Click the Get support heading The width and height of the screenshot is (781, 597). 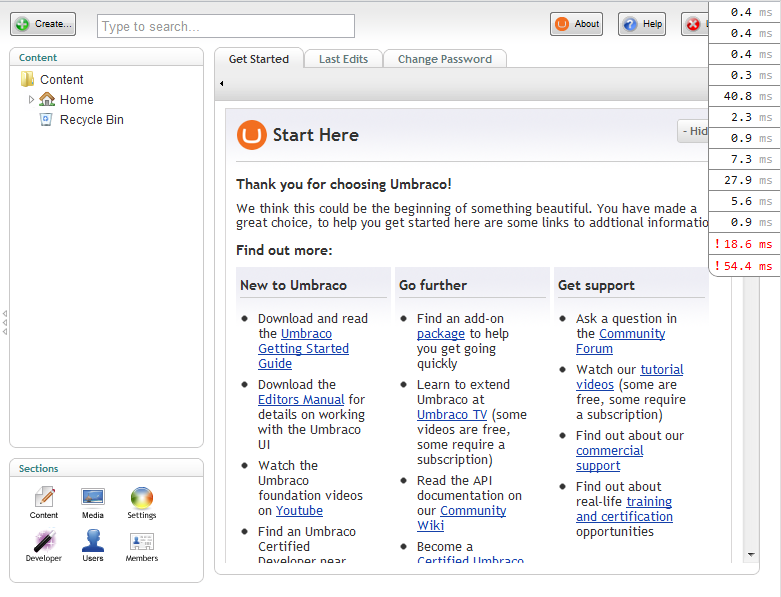click(596, 285)
